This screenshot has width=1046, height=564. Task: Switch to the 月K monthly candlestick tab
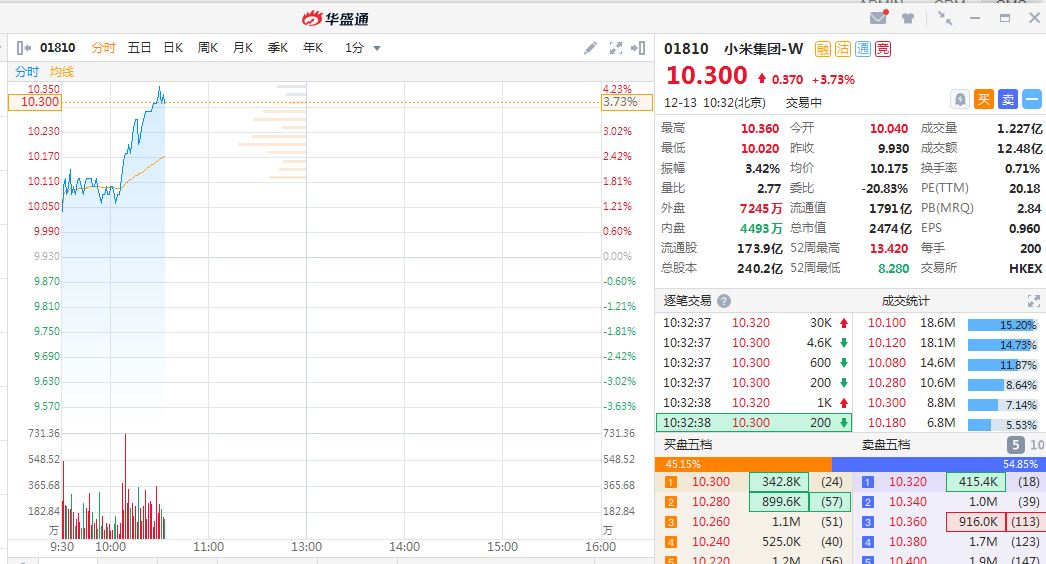[243, 47]
